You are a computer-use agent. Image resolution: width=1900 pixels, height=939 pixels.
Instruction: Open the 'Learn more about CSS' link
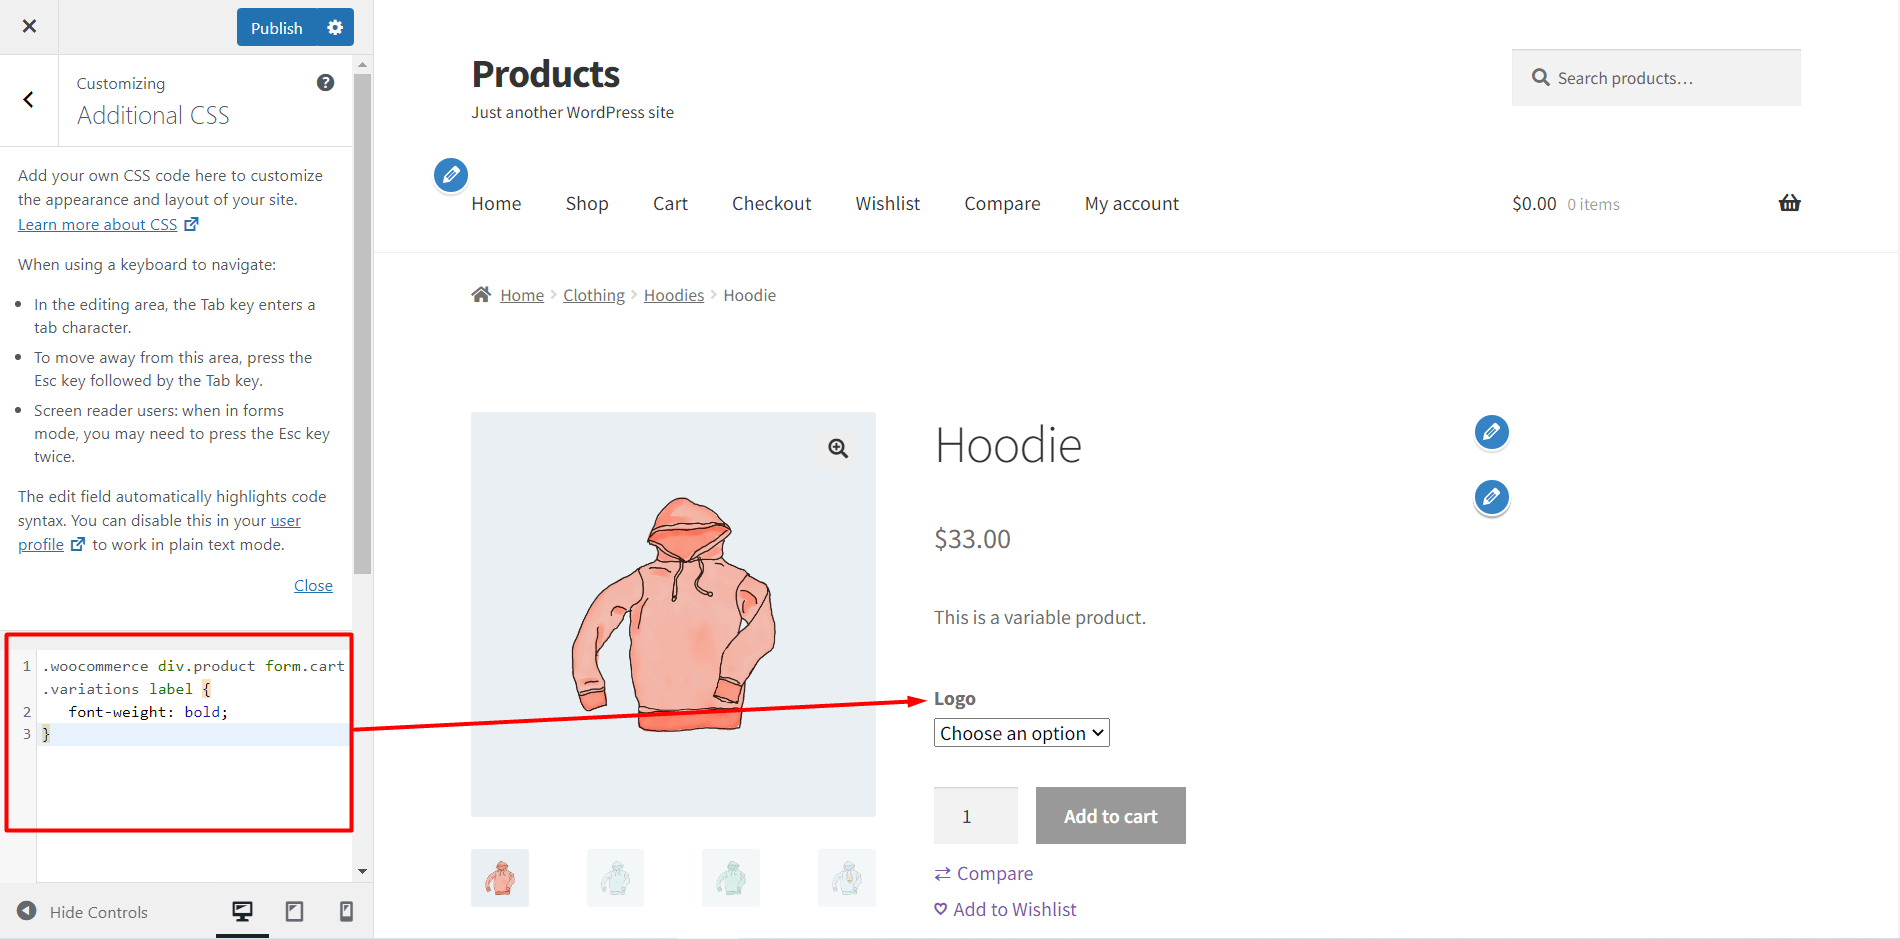(99, 224)
